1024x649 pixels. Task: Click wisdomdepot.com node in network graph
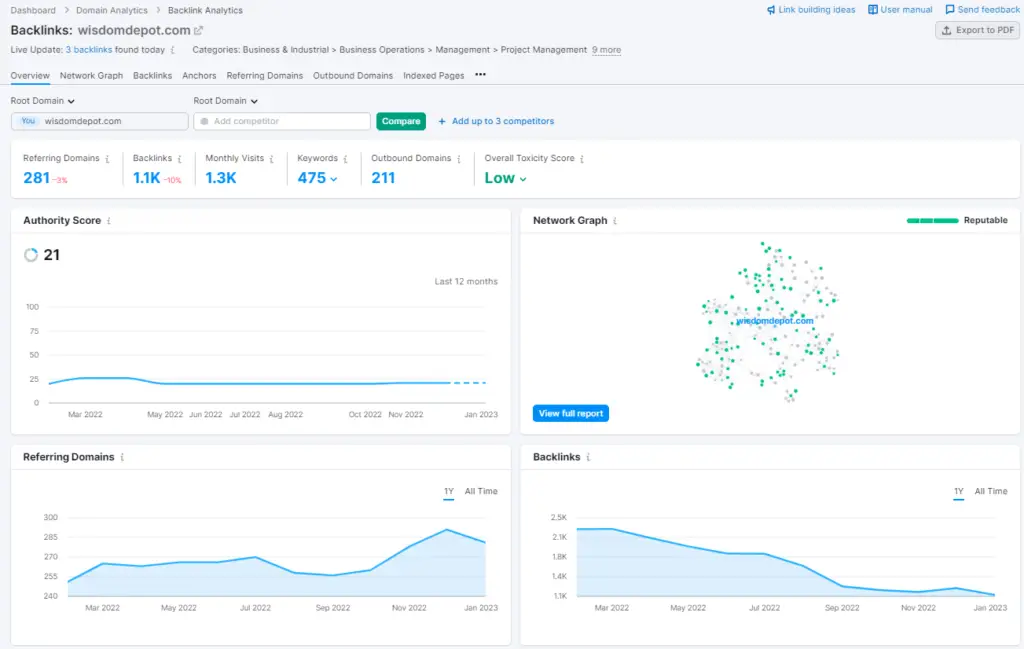[x=775, y=321]
